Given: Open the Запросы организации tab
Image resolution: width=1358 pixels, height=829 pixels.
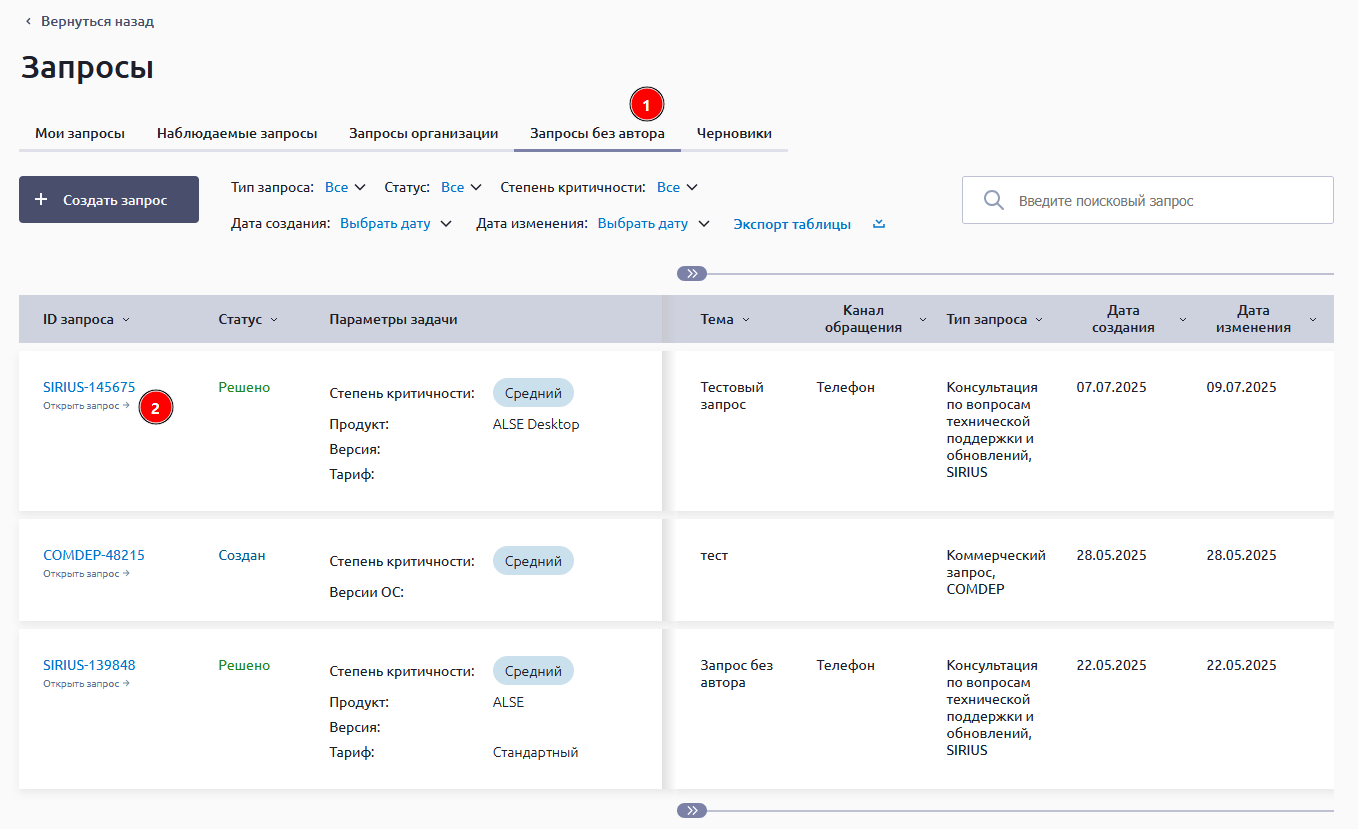Looking at the screenshot, I should (423, 133).
